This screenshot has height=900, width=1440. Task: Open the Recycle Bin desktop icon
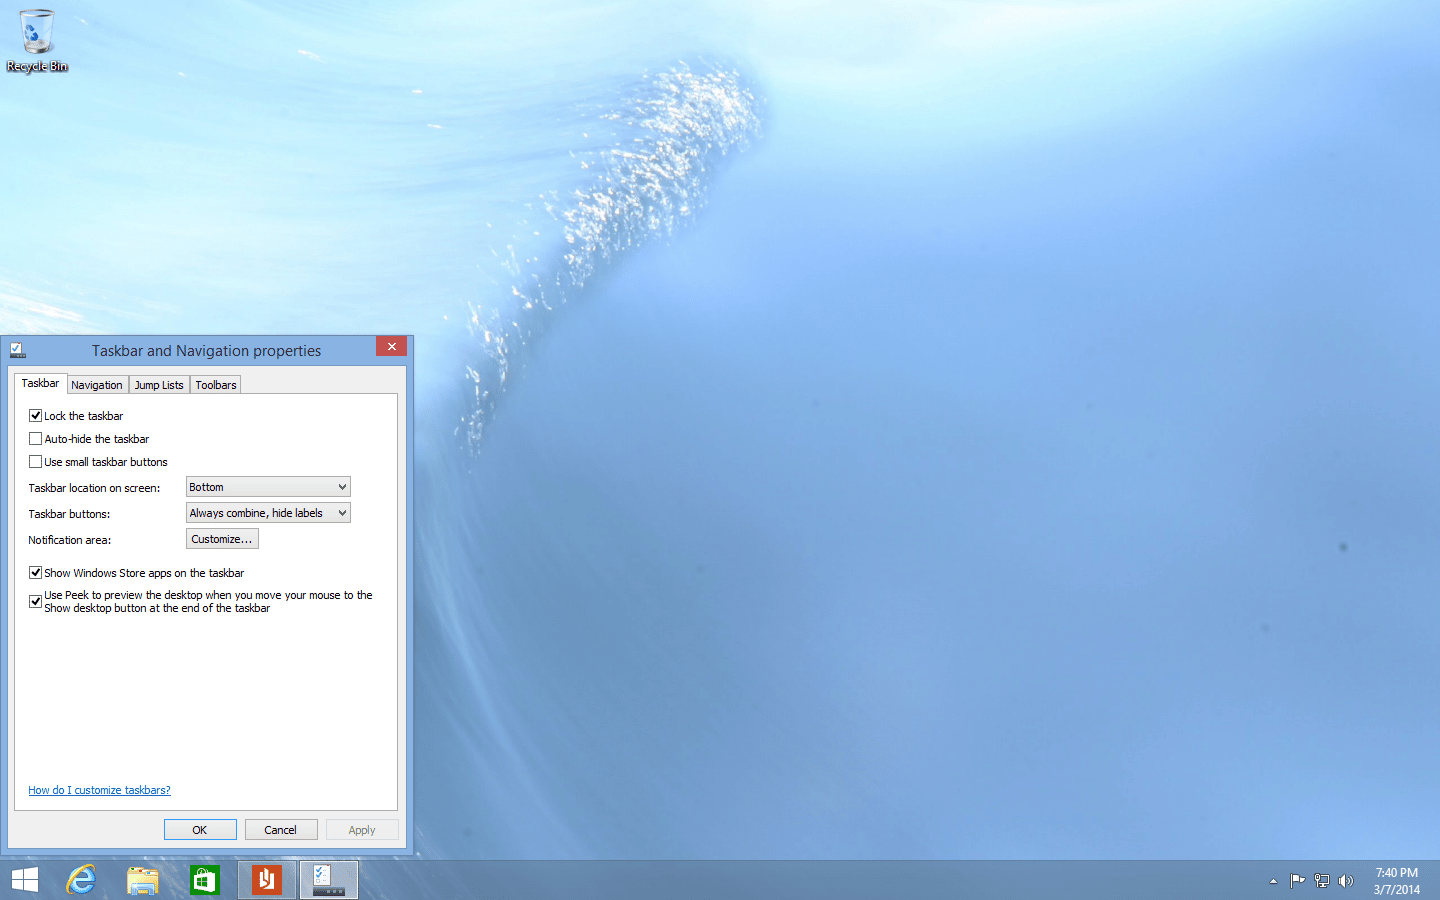[37, 41]
